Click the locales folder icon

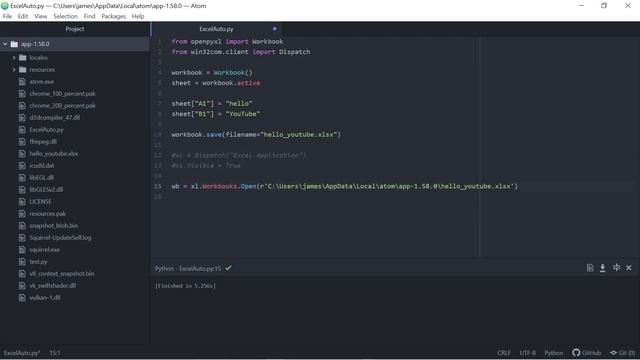(x=22, y=58)
